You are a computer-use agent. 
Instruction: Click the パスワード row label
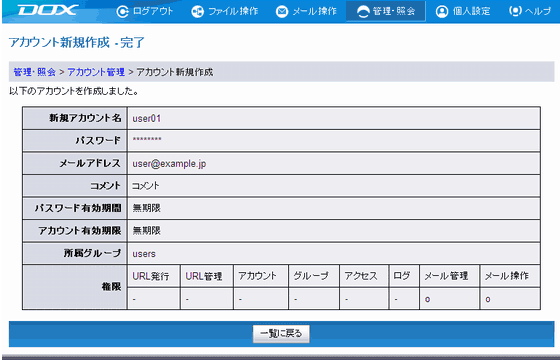point(98,141)
